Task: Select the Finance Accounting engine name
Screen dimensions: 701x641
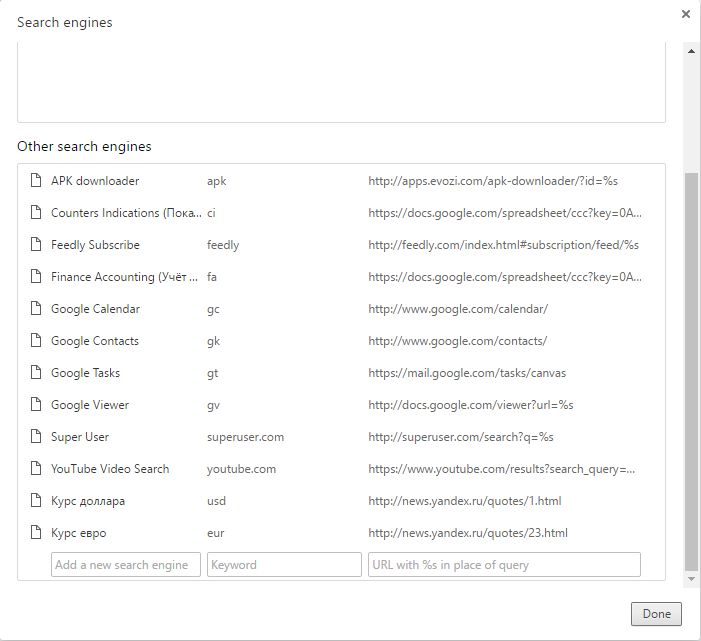Action: 124,277
